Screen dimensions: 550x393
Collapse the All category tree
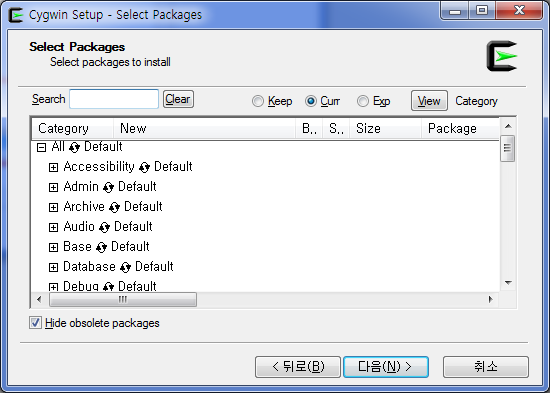(x=41, y=147)
